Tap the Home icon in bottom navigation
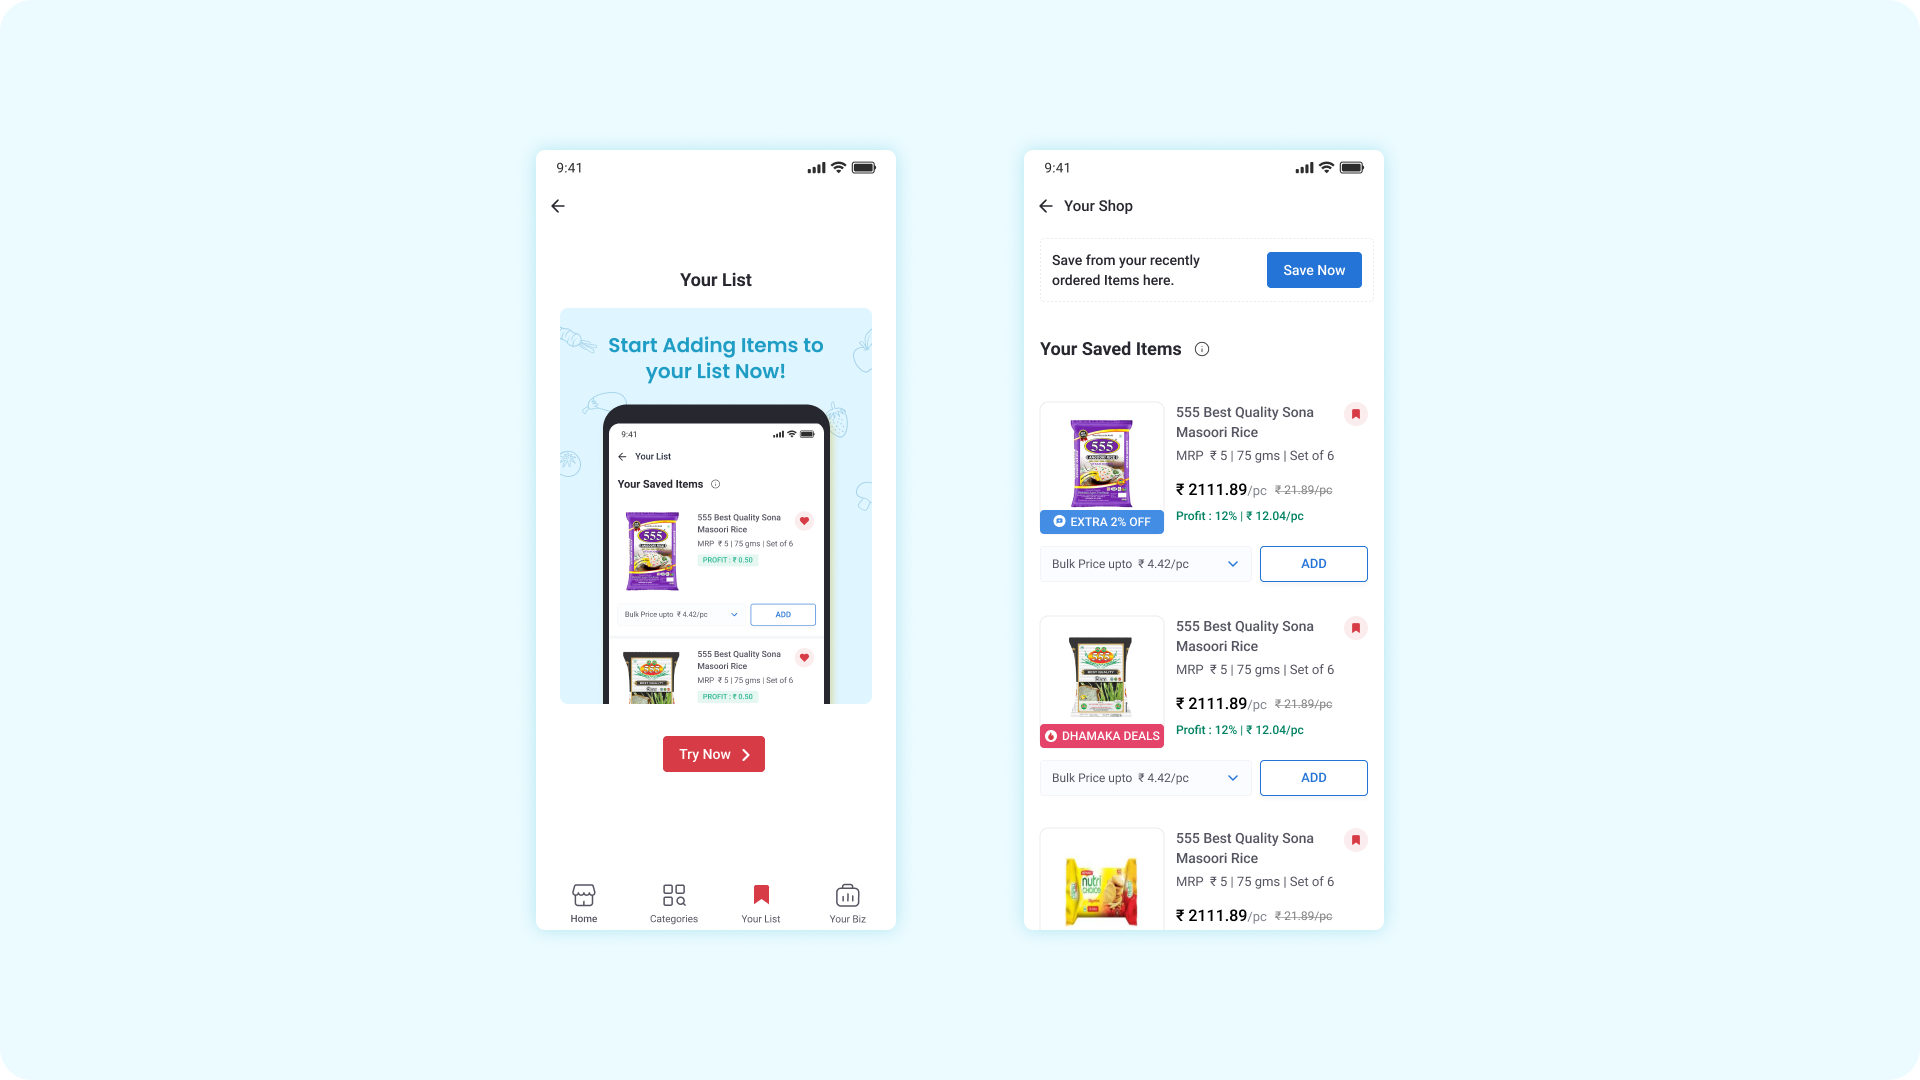 pos(584,902)
